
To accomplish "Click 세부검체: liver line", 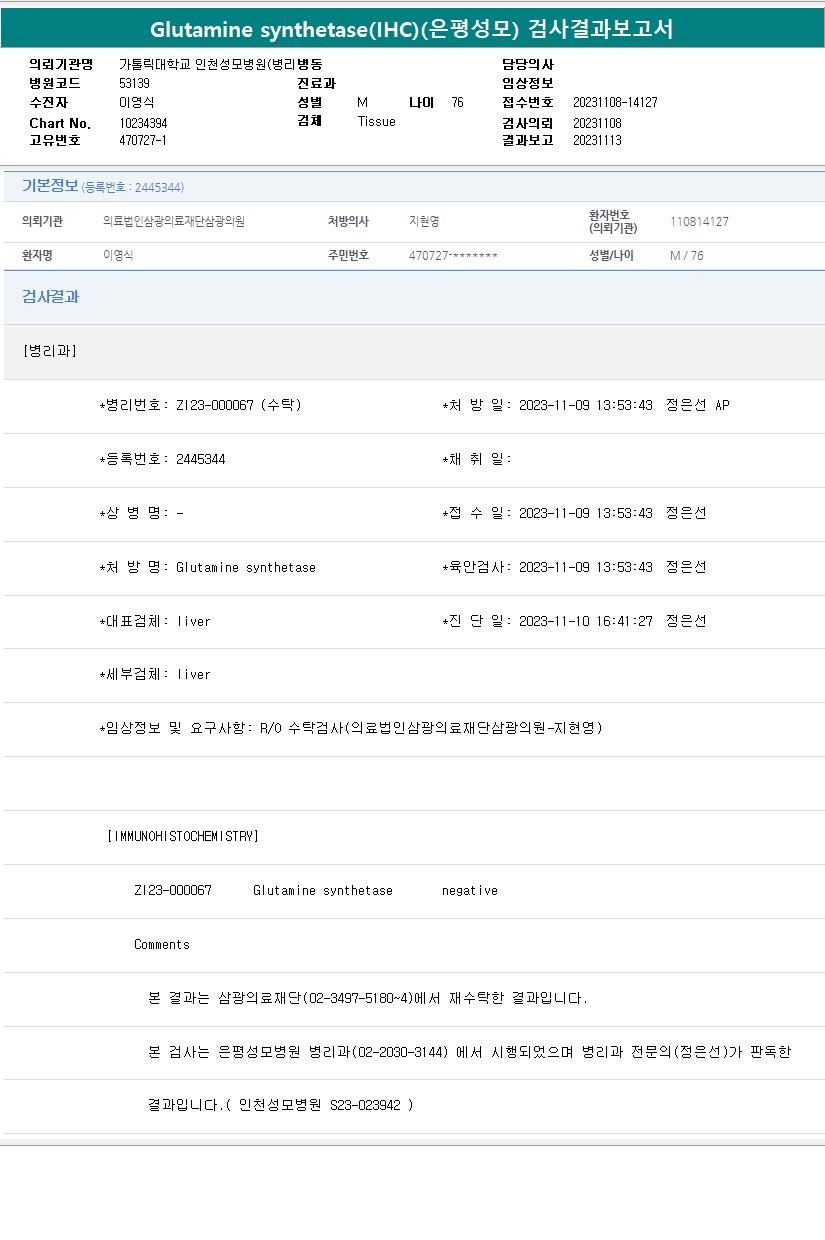I will click(155, 675).
